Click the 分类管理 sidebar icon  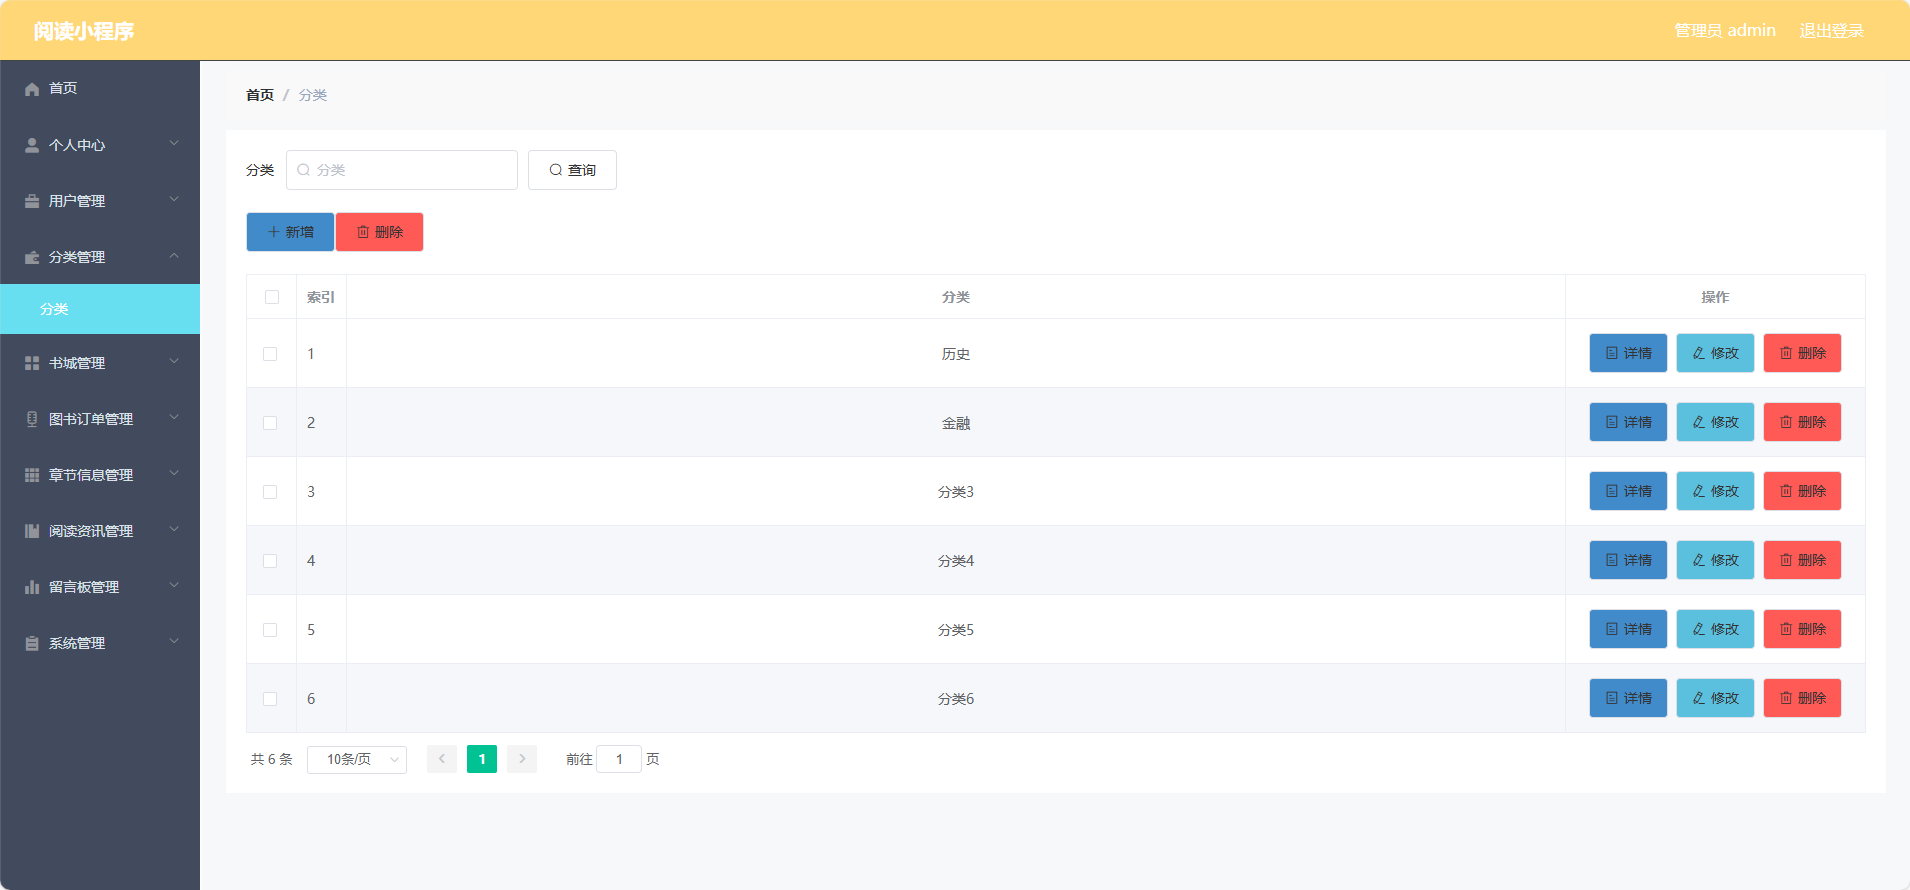(32, 257)
